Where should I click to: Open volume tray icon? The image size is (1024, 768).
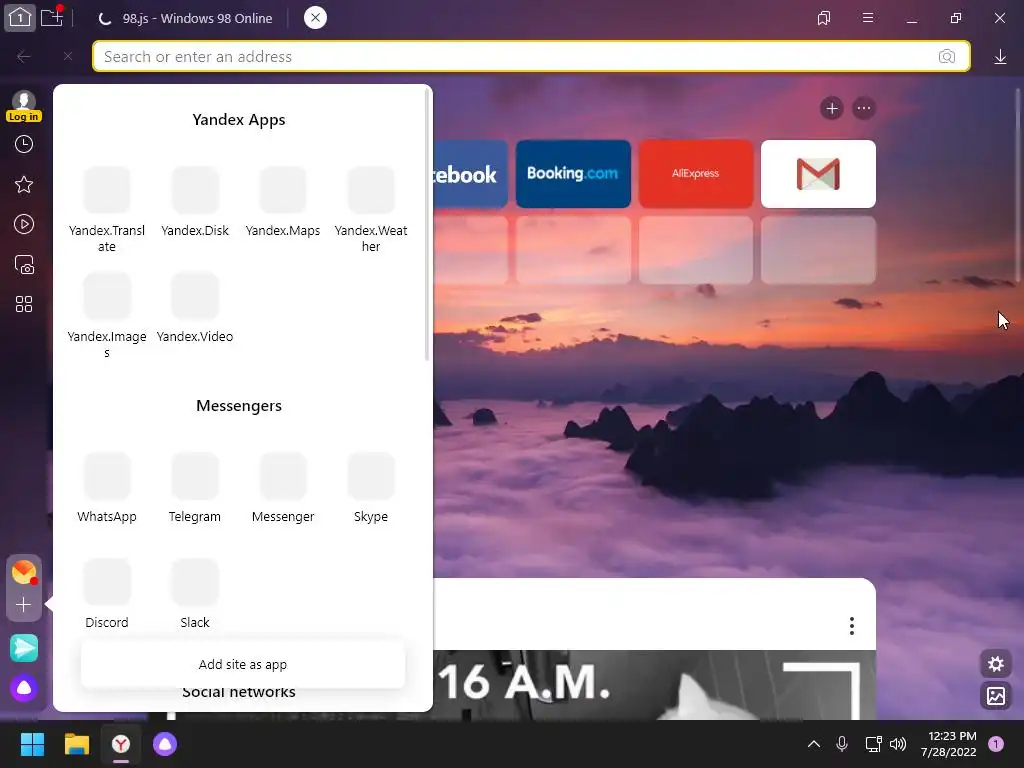(x=899, y=744)
